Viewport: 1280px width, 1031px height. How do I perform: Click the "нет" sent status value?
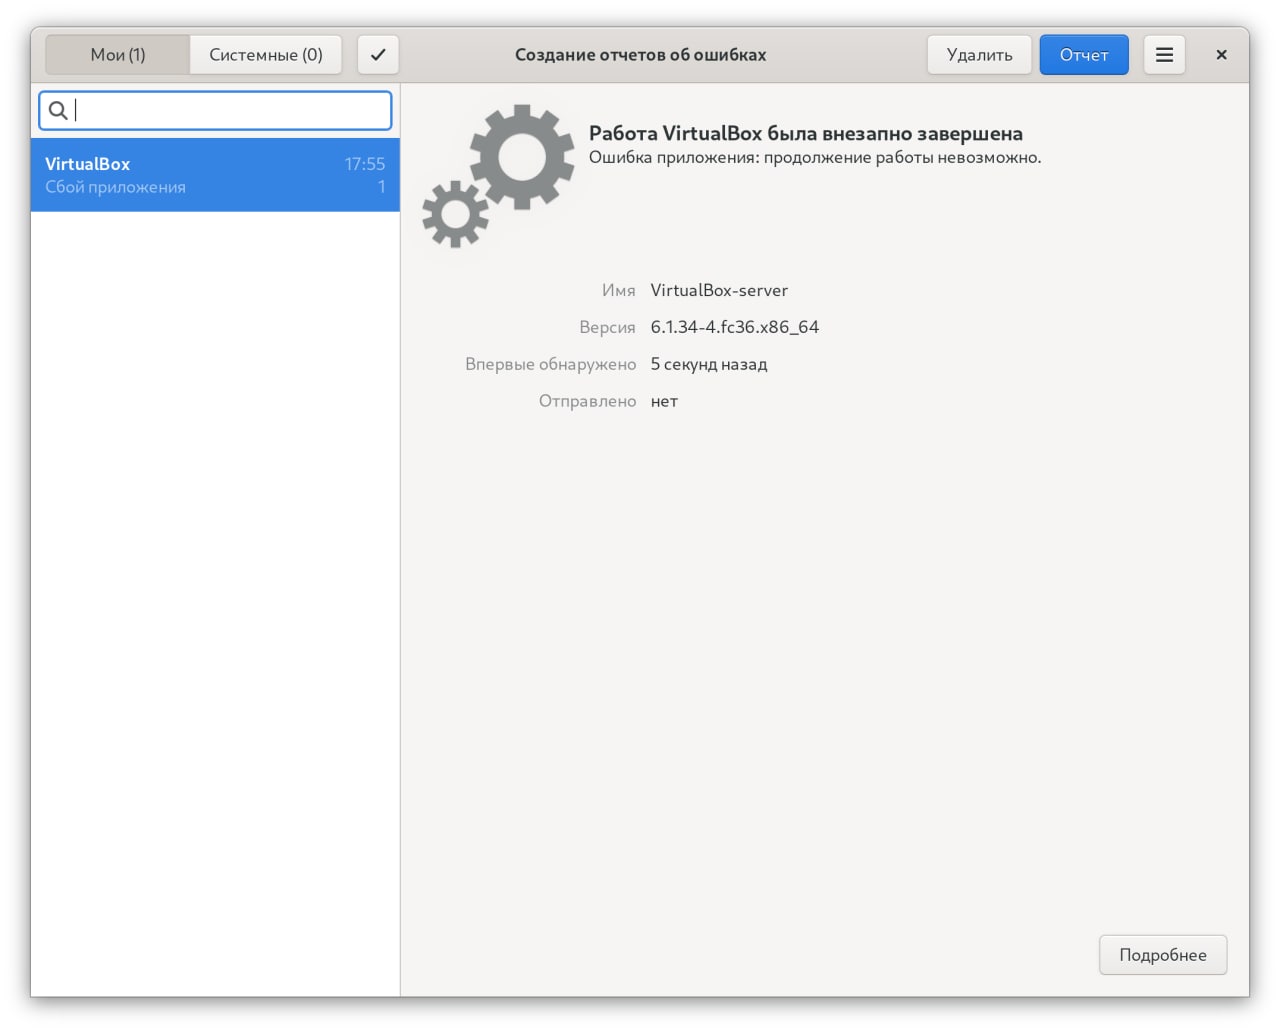point(664,401)
